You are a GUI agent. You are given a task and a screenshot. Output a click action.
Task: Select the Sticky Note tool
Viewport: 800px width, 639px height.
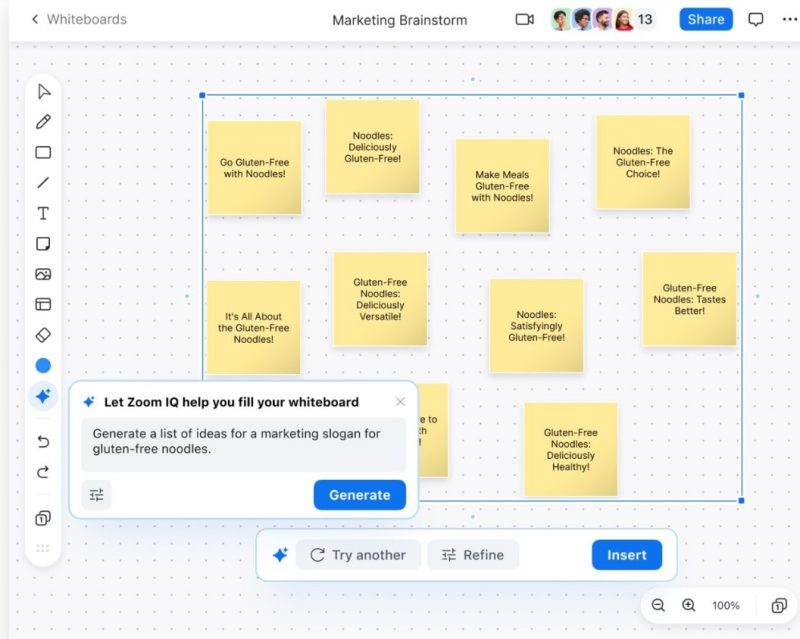point(42,243)
